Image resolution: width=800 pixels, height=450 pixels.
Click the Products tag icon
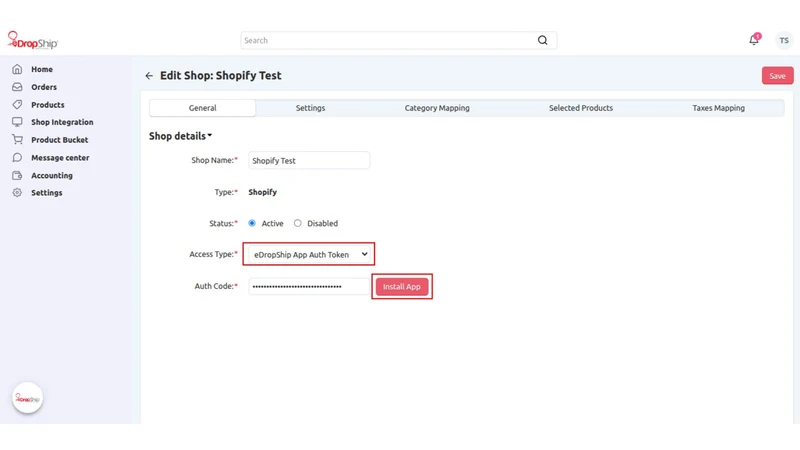coord(17,105)
